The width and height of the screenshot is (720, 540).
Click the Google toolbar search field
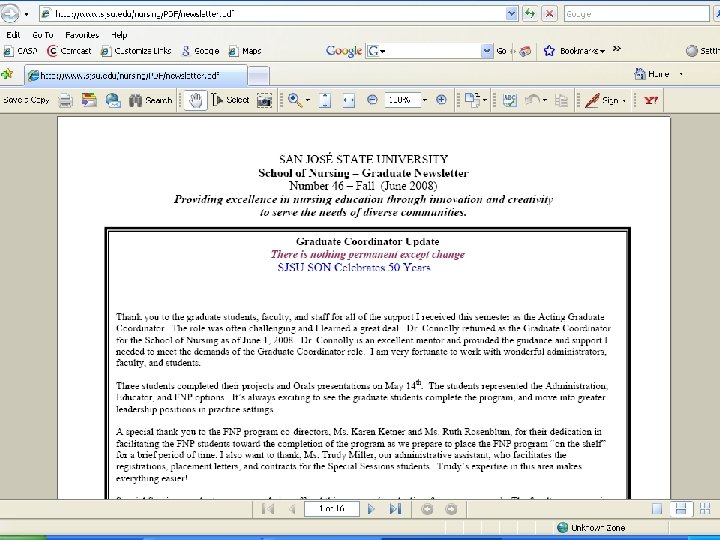tap(423, 51)
